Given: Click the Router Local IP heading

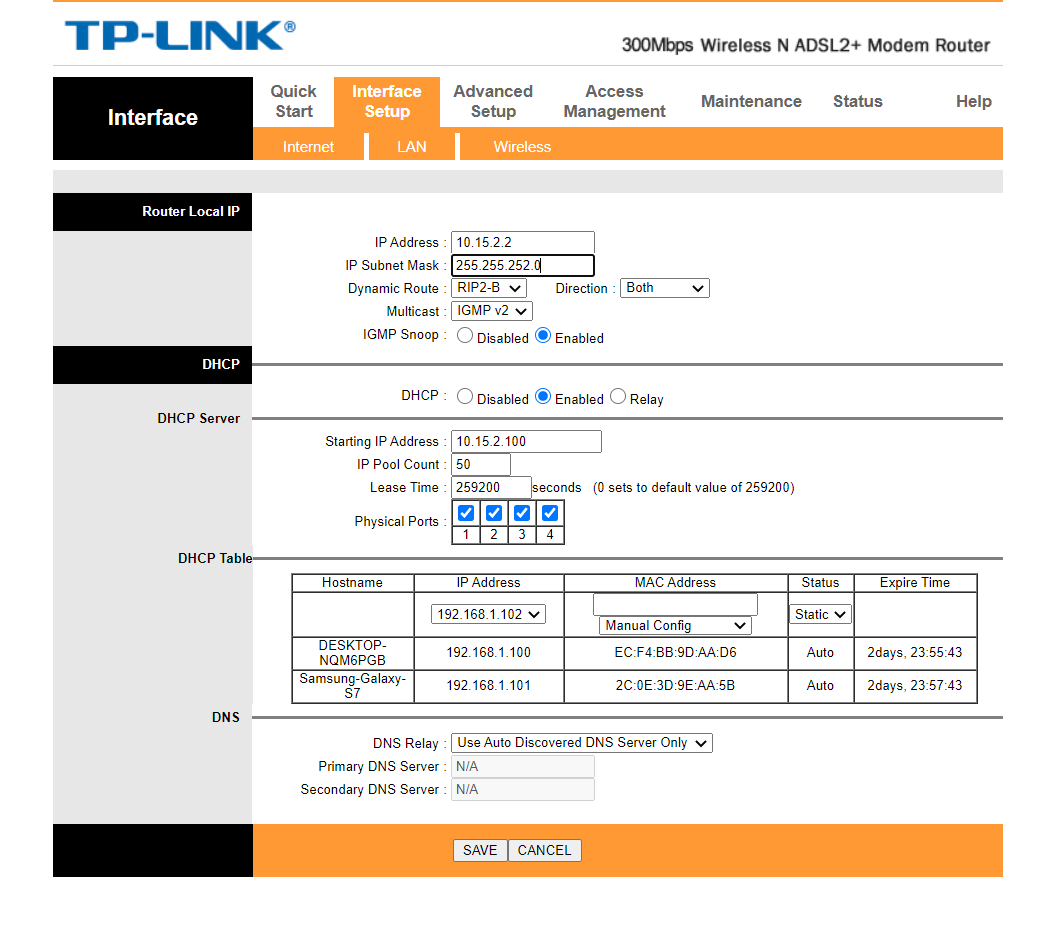Looking at the screenshot, I should tap(191, 211).
